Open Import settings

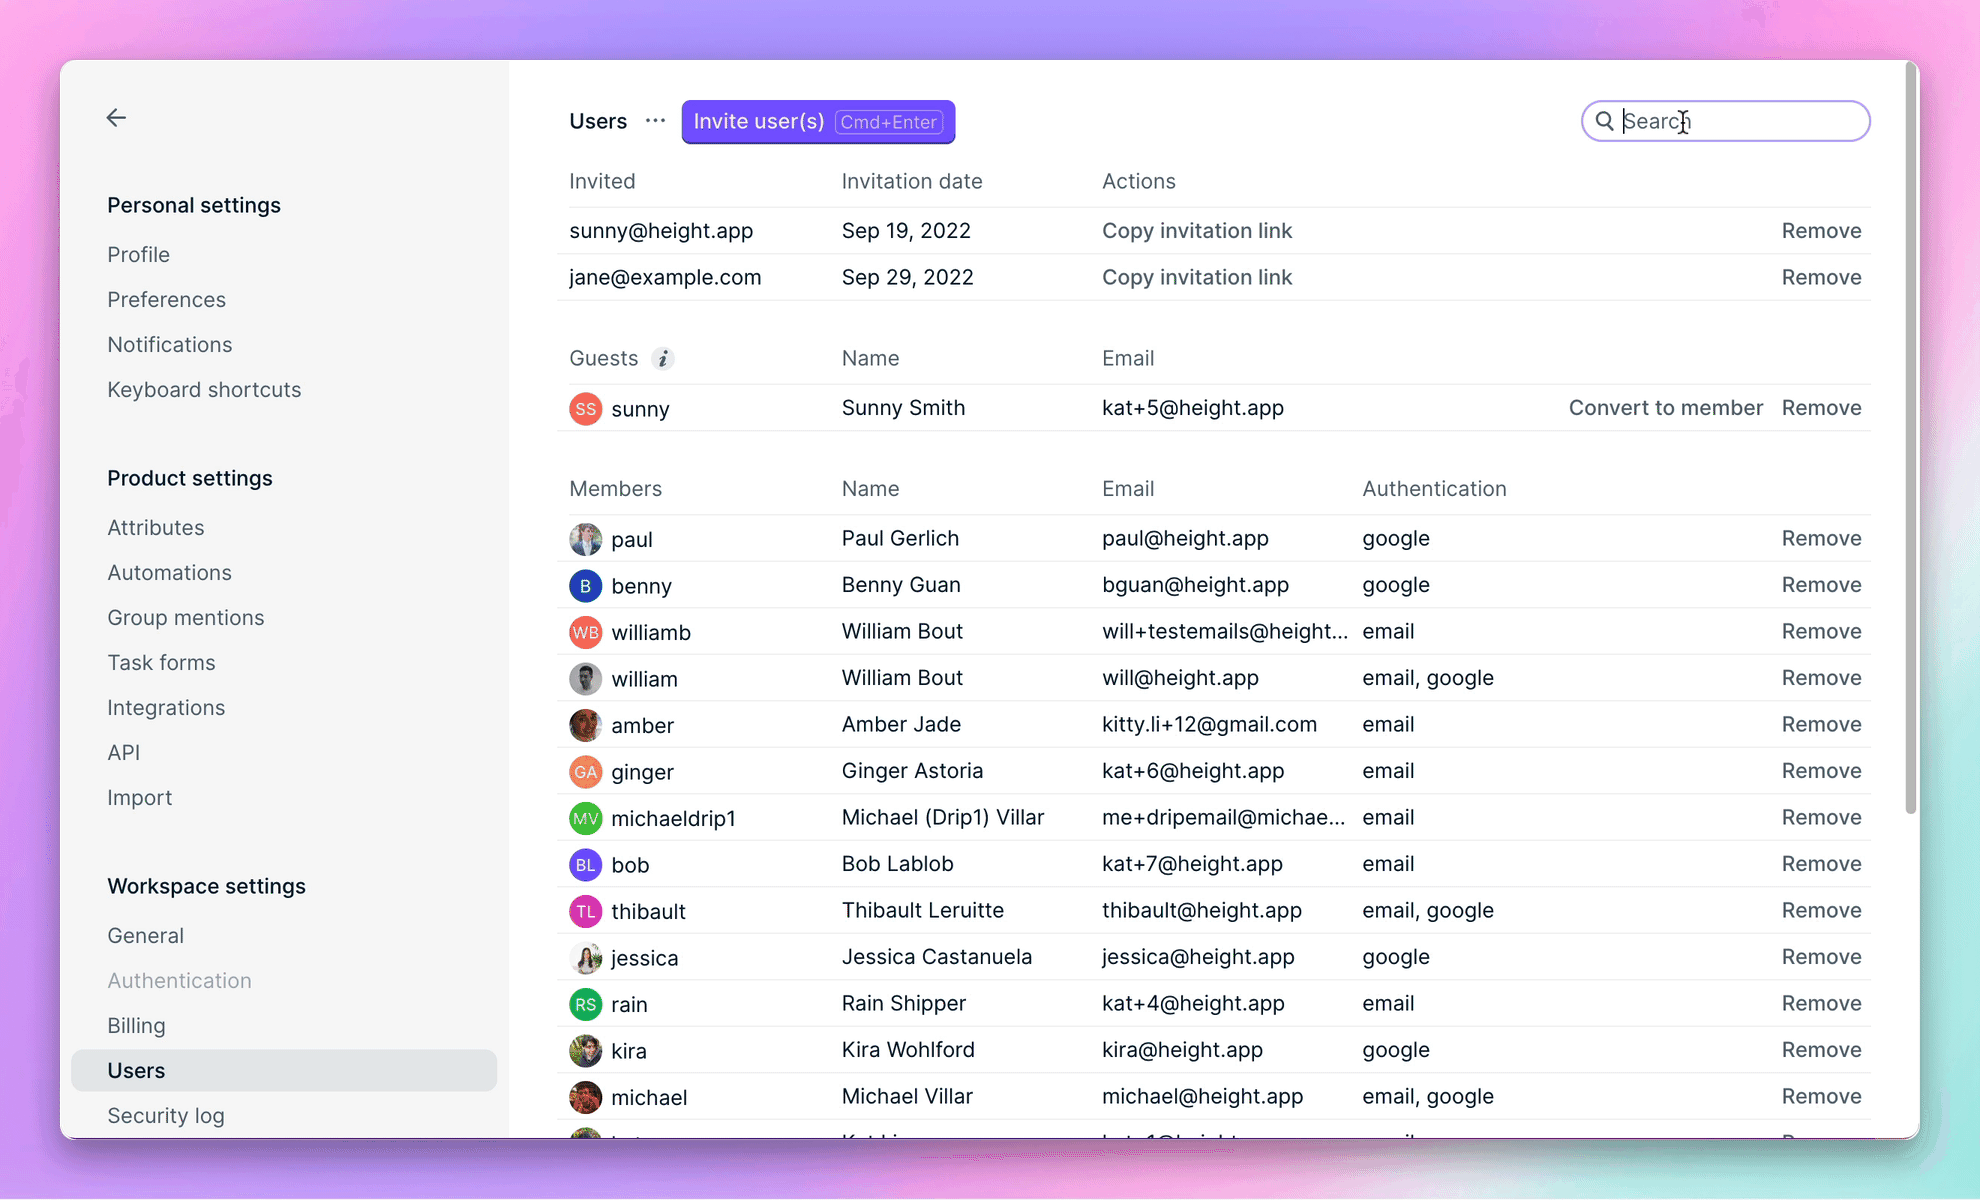tap(139, 798)
